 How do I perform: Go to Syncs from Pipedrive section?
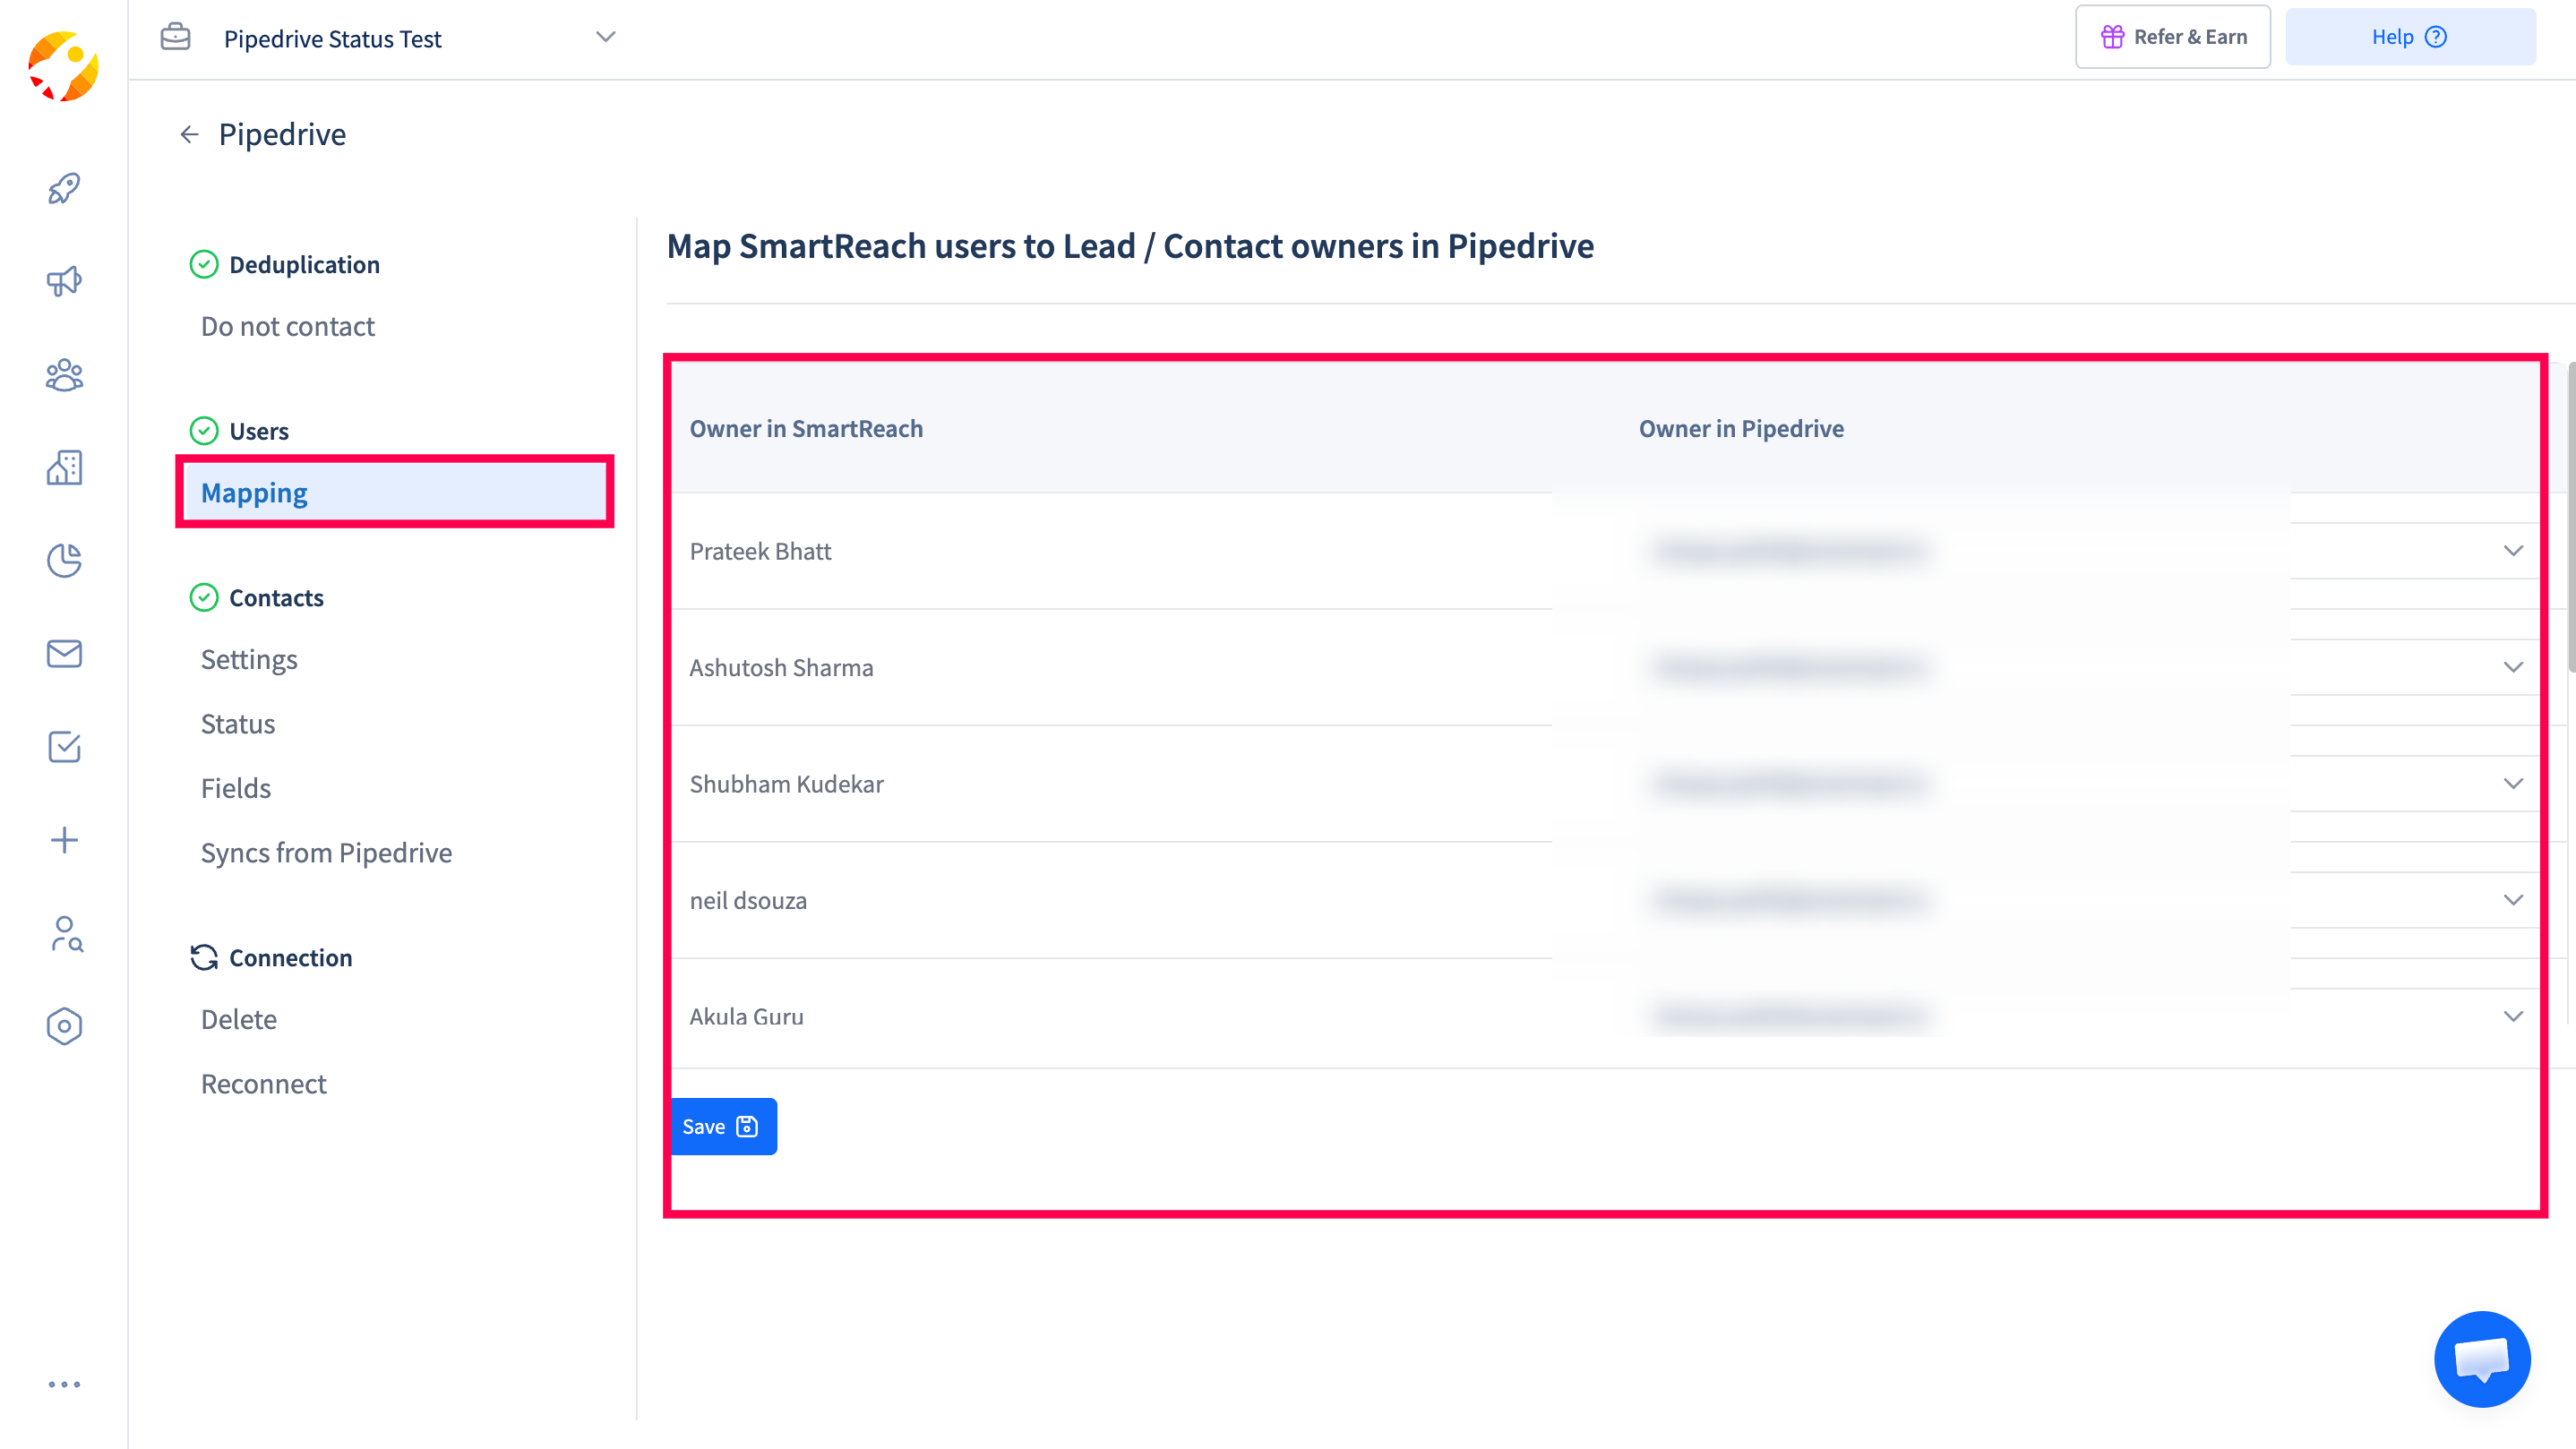tap(326, 852)
